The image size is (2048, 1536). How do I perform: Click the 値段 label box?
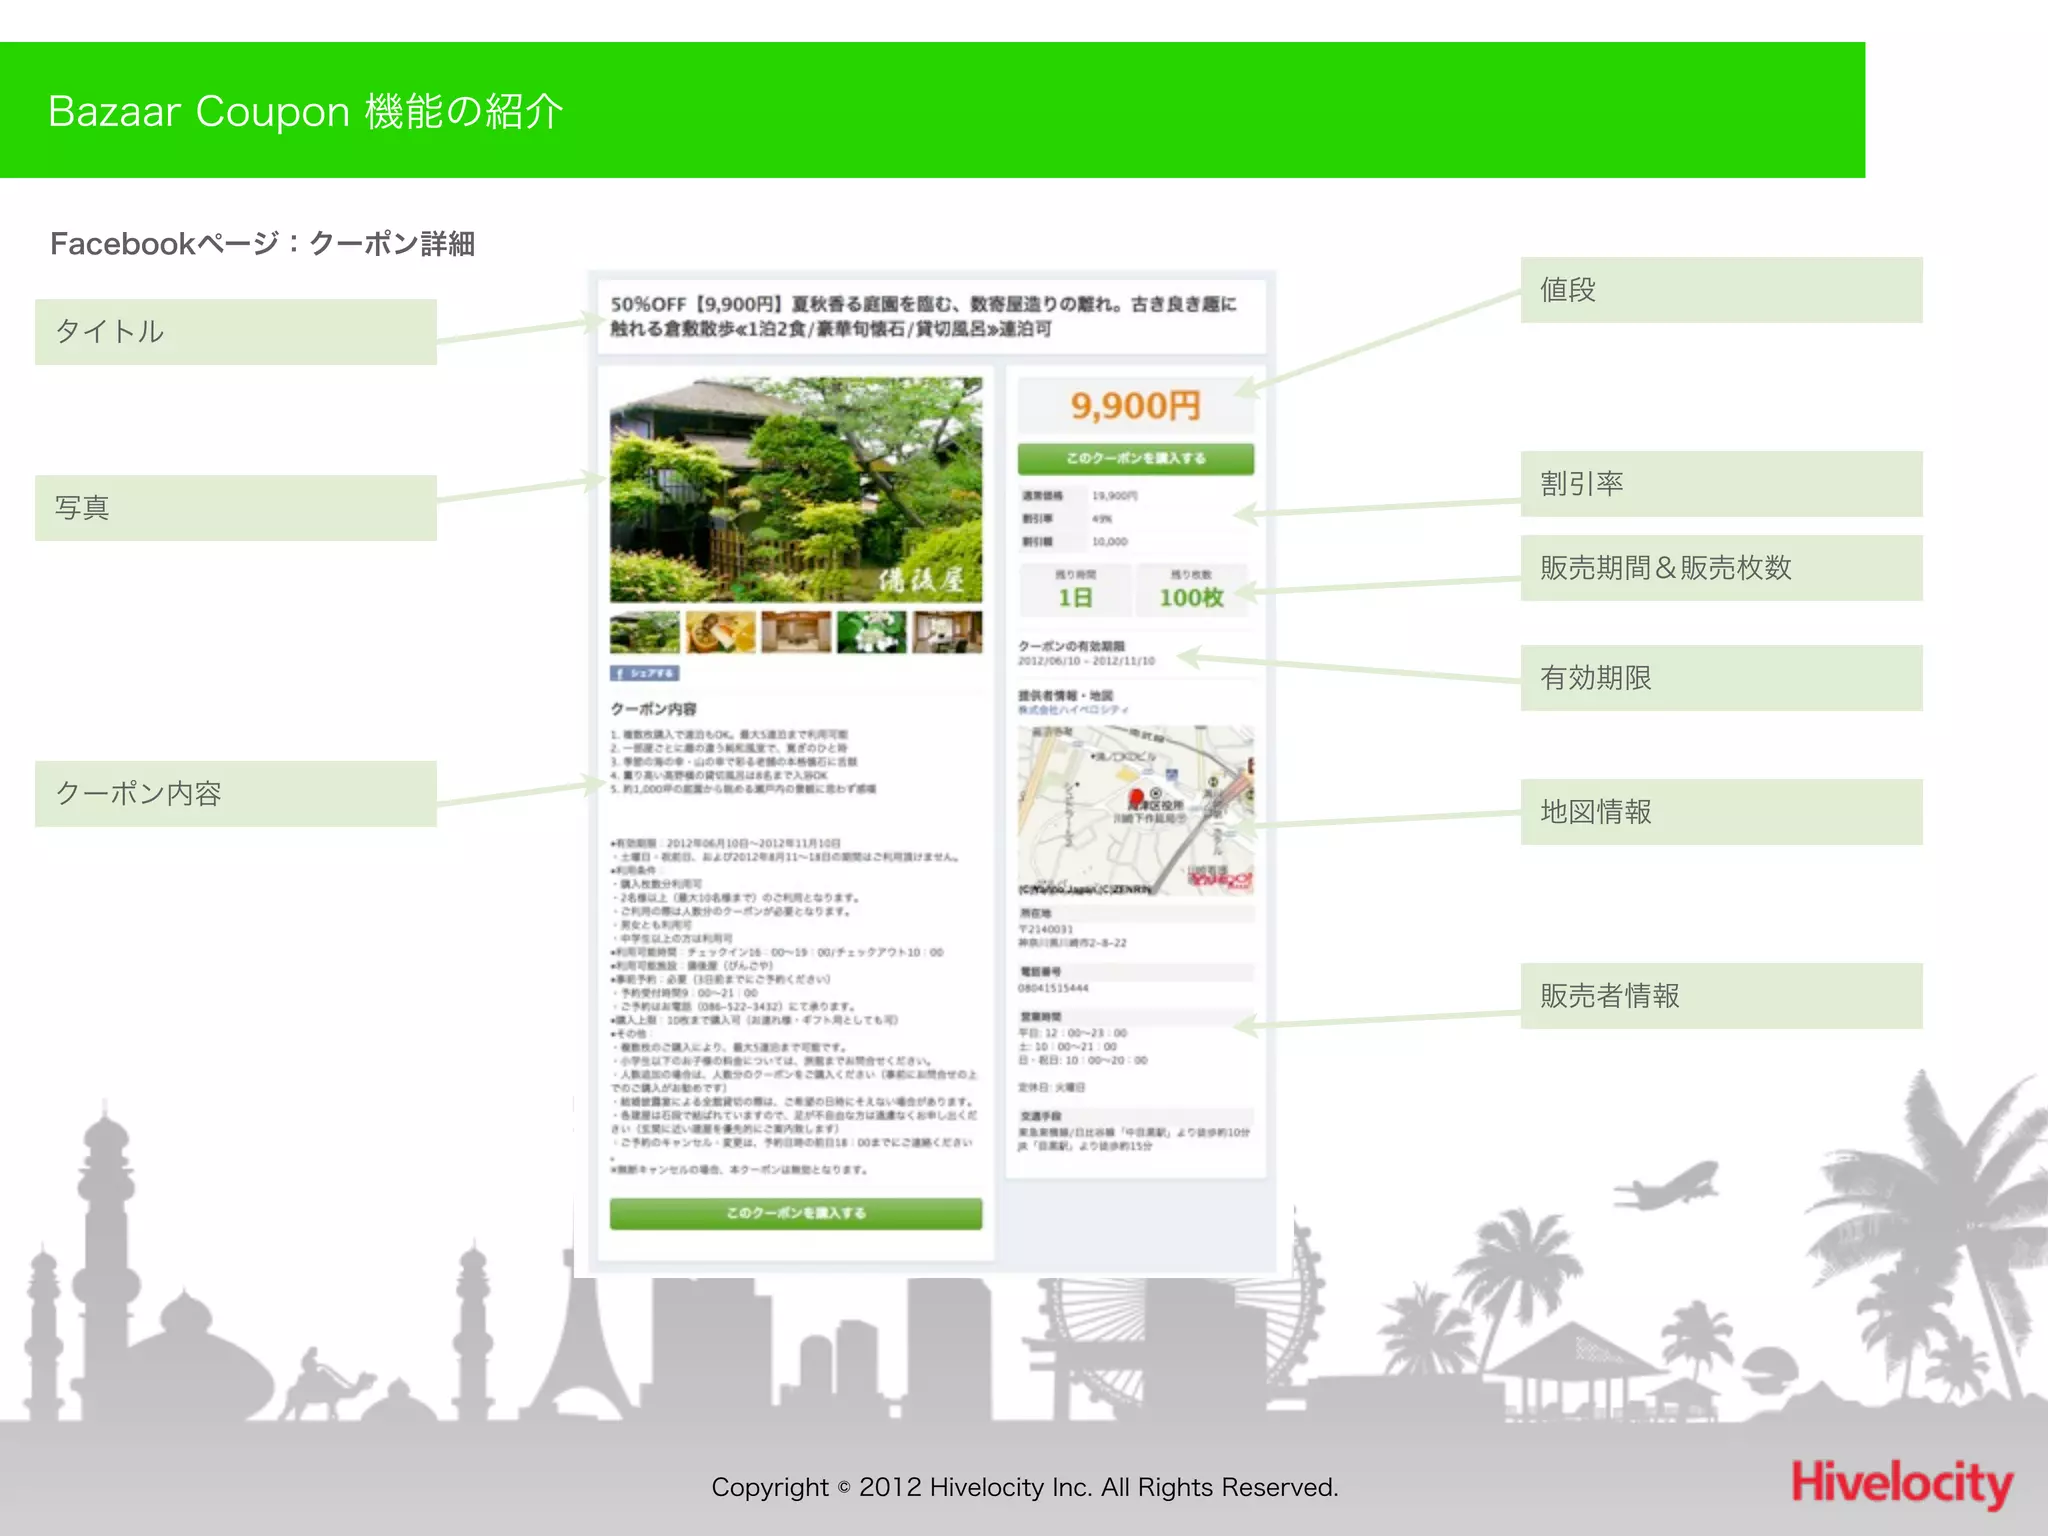(x=1721, y=290)
